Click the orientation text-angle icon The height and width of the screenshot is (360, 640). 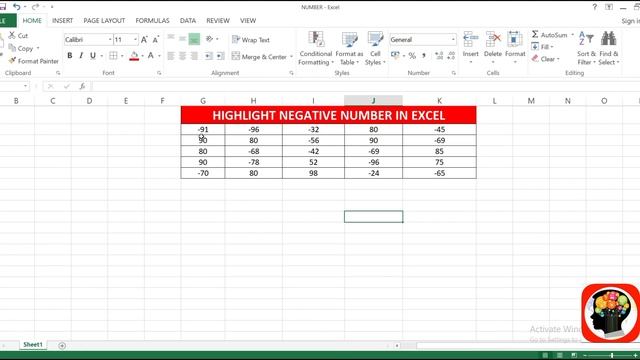[209, 39]
